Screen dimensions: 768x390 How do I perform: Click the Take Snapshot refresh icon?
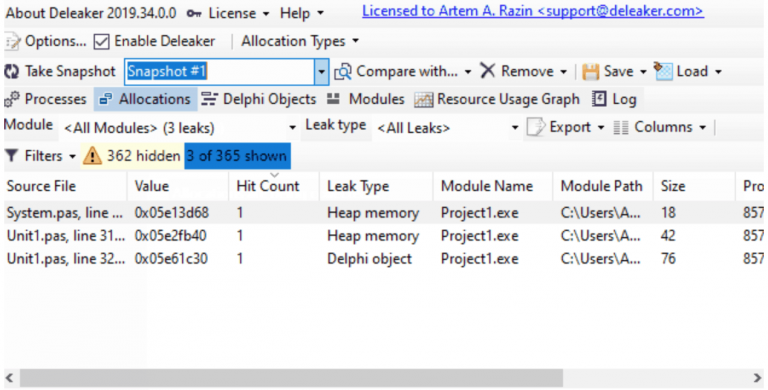[x=11, y=72]
